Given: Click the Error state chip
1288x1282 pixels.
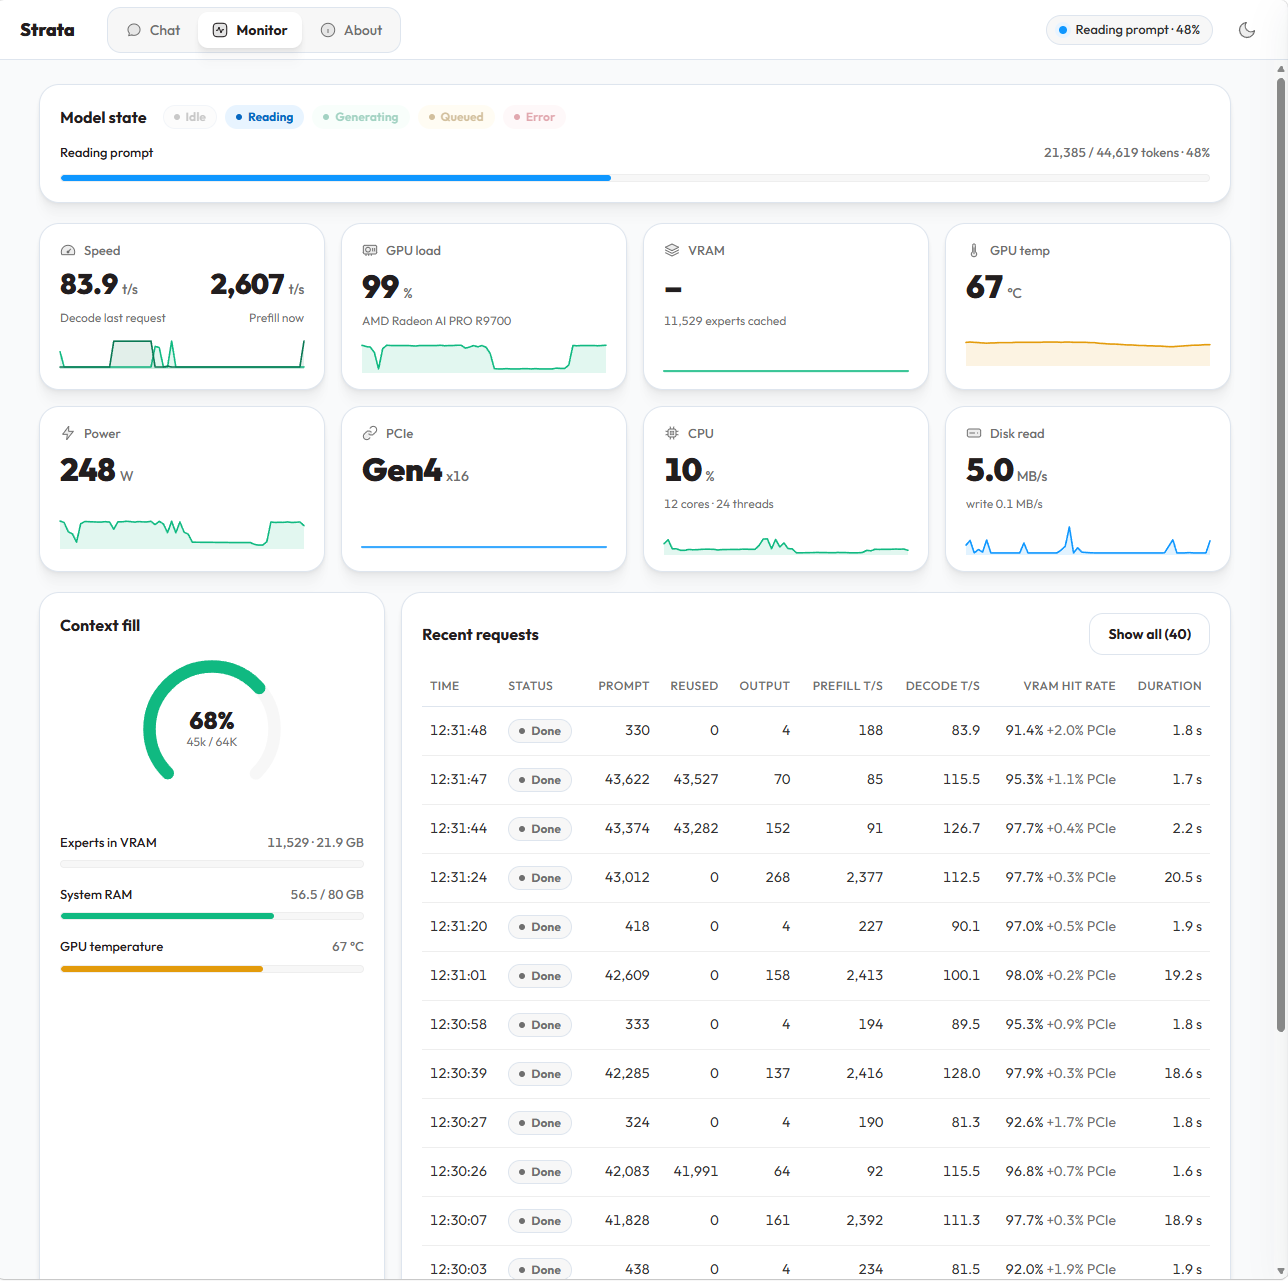Looking at the screenshot, I should pos(533,117).
